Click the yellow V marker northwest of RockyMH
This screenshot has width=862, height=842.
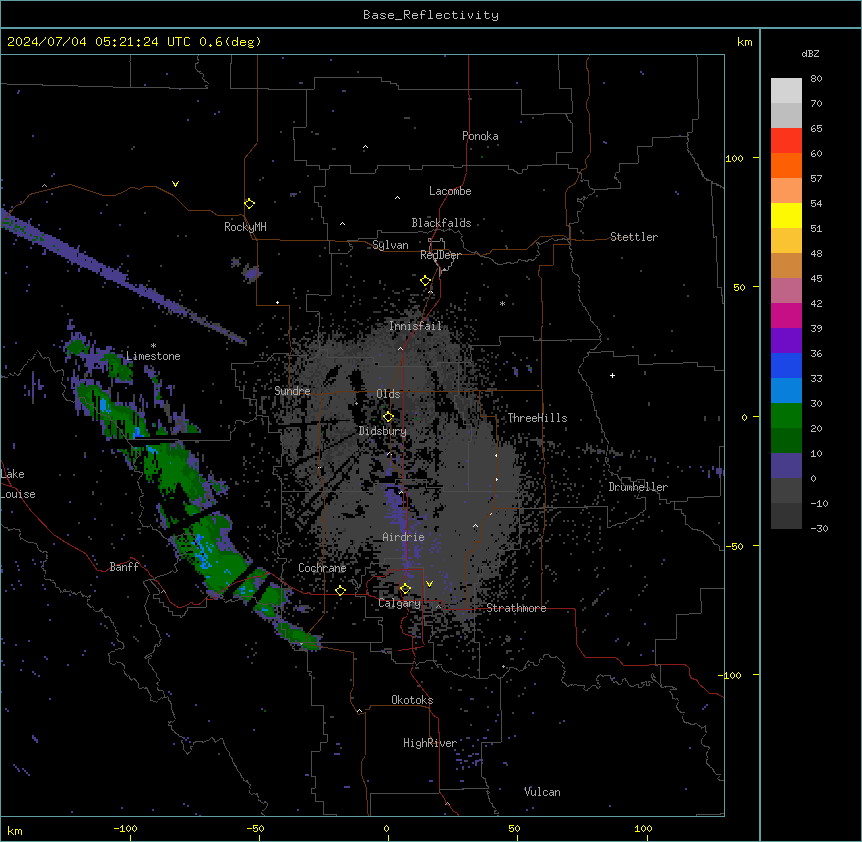175,184
